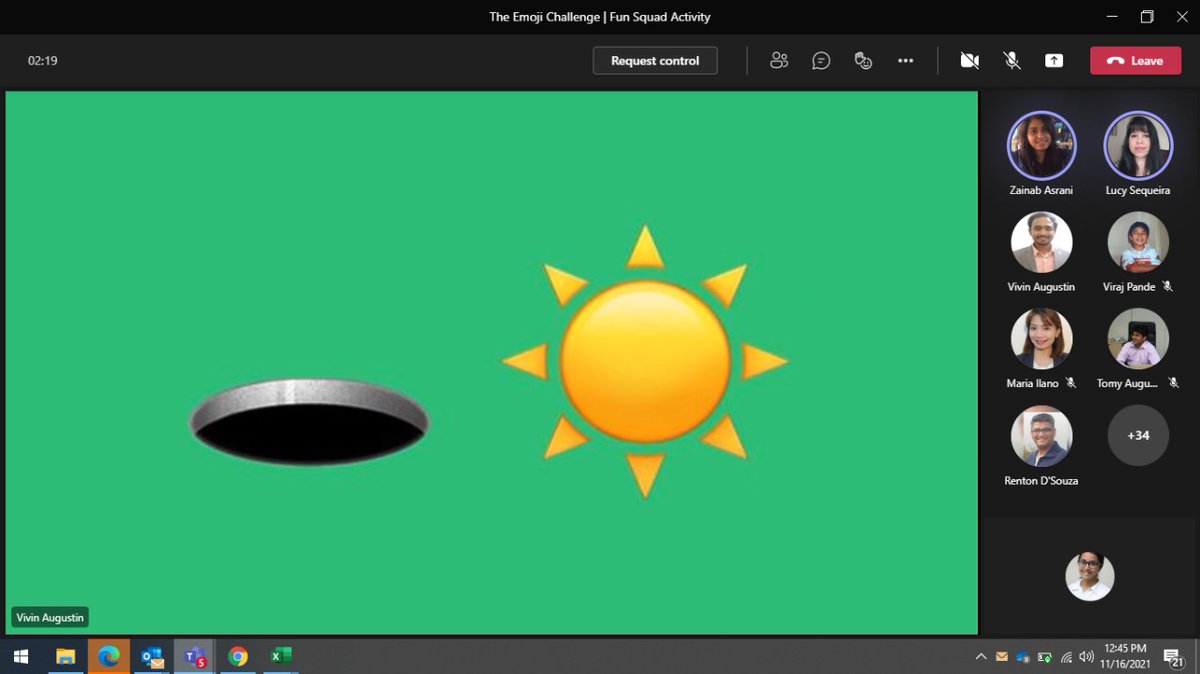1200x674 pixels.
Task: Open the meeting chat conversation
Action: point(821,61)
